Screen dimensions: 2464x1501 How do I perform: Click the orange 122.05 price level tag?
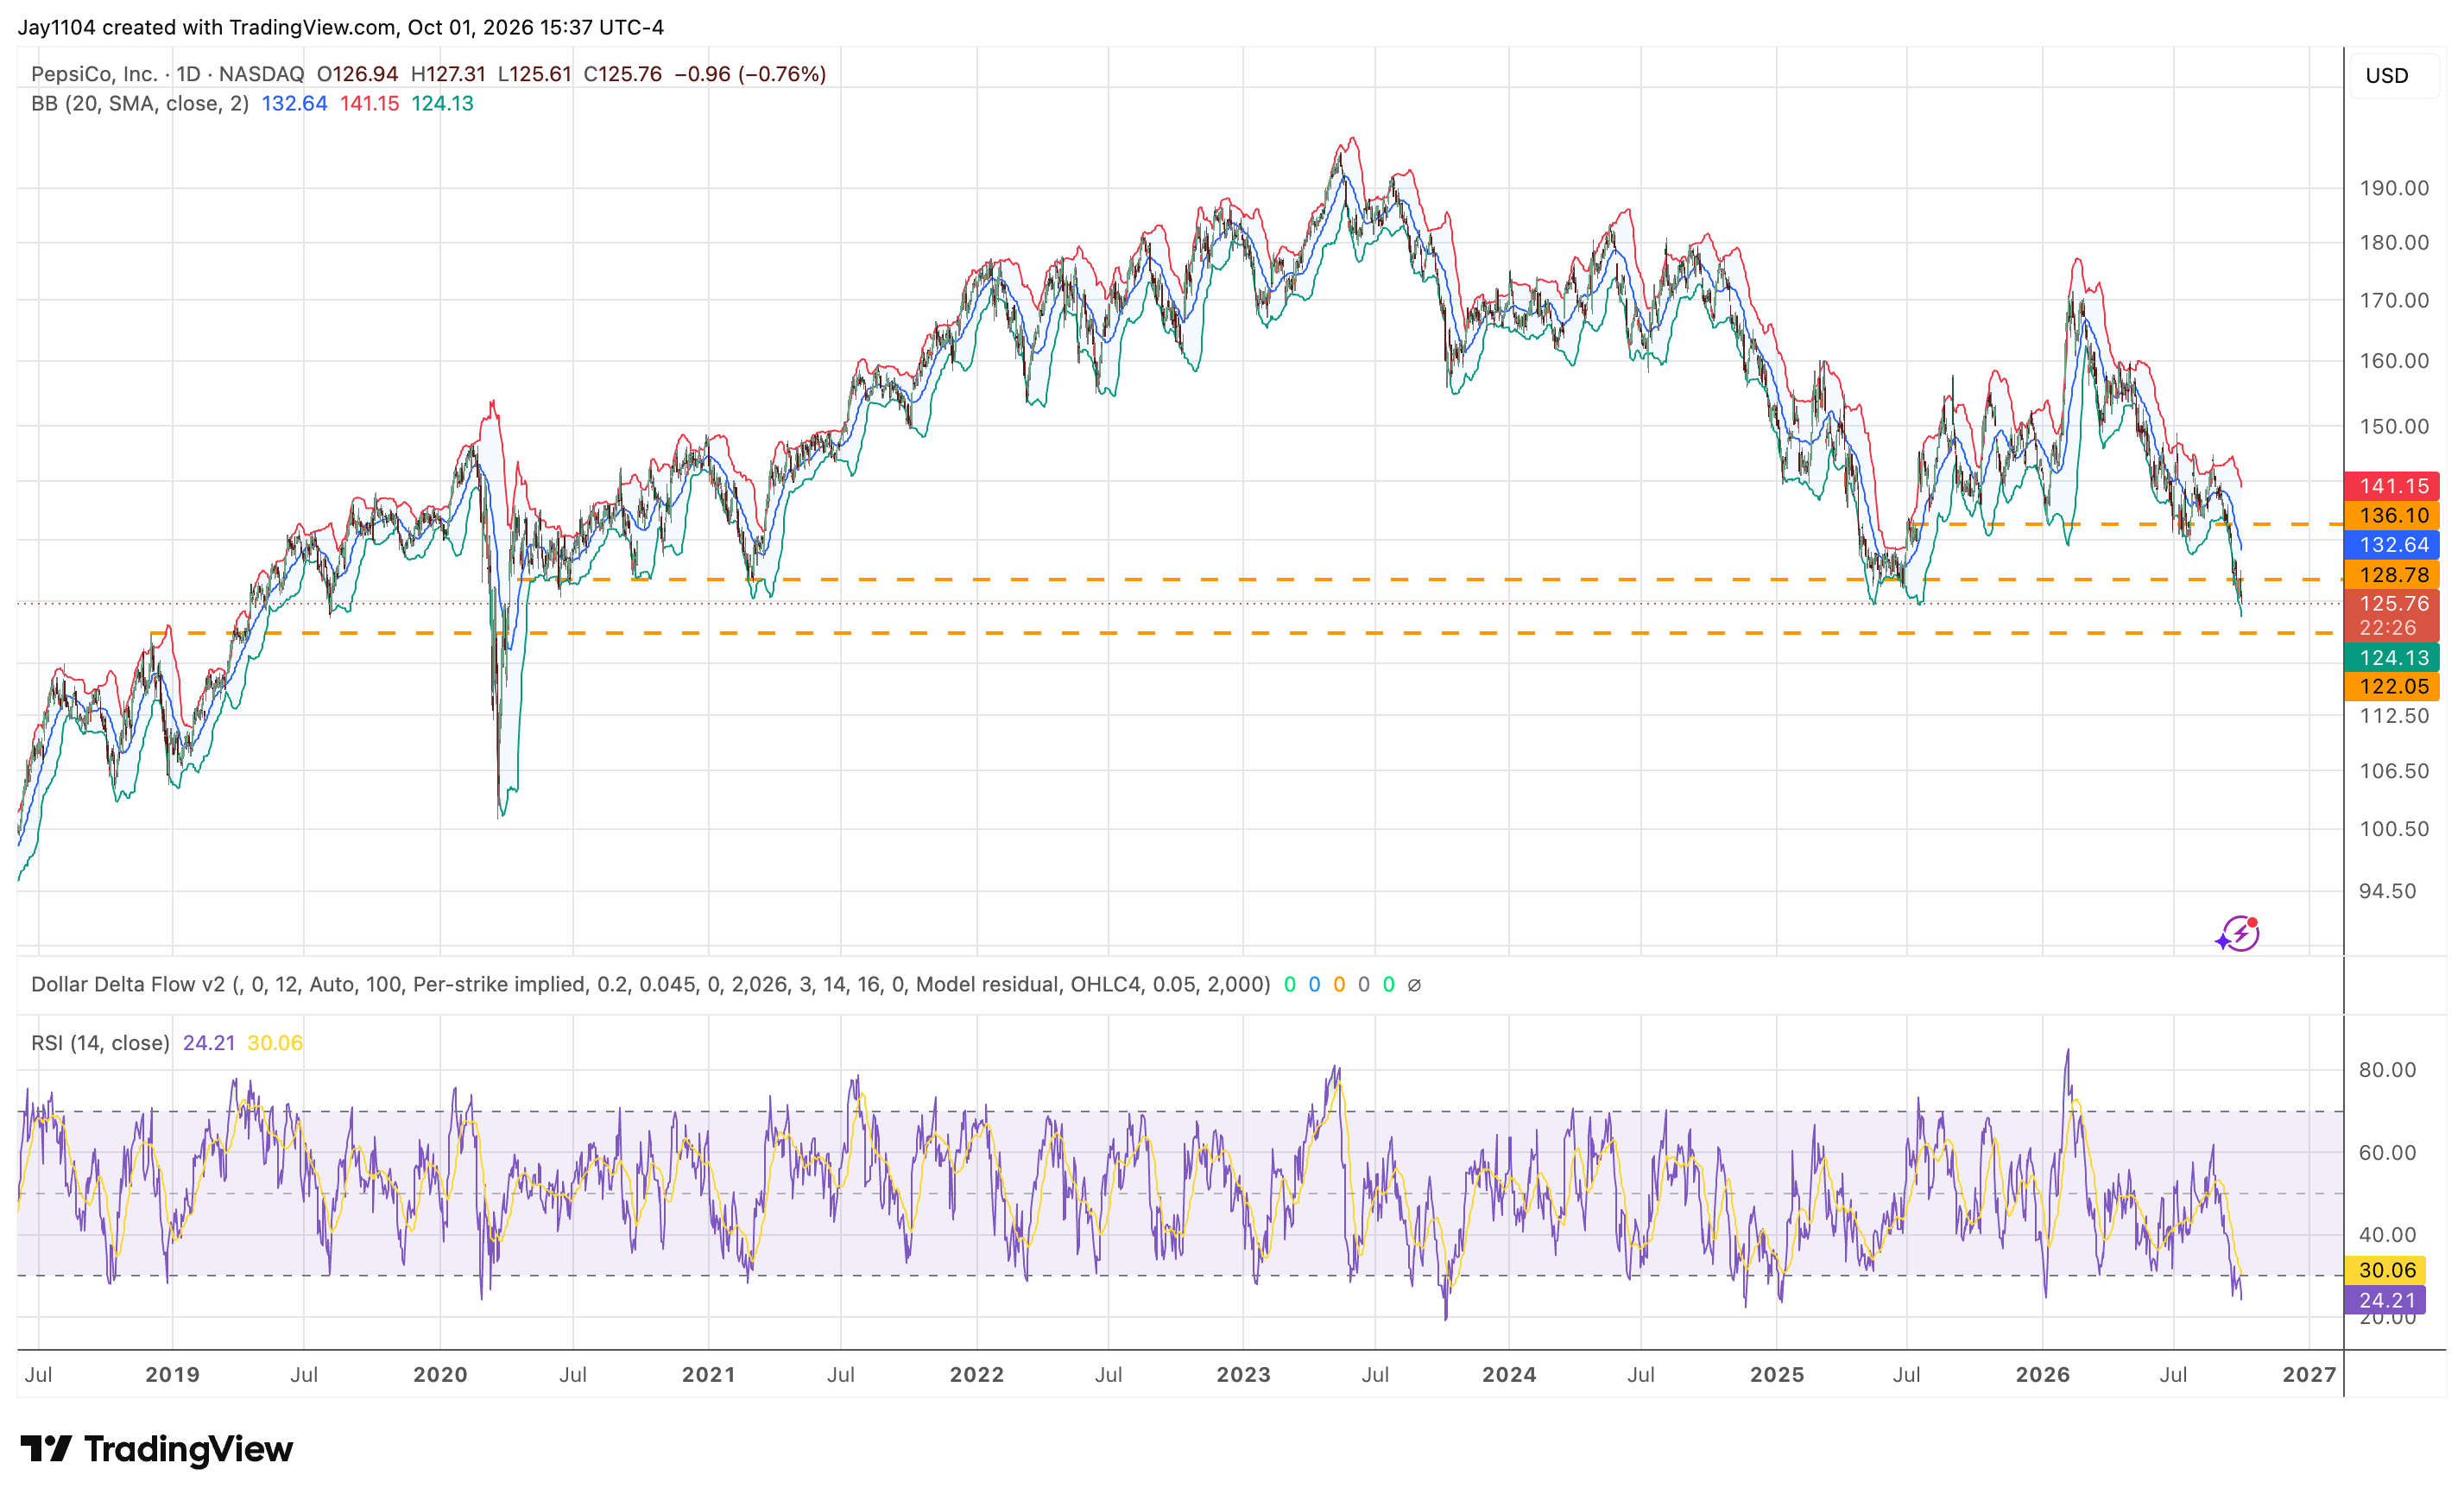pos(2392,686)
